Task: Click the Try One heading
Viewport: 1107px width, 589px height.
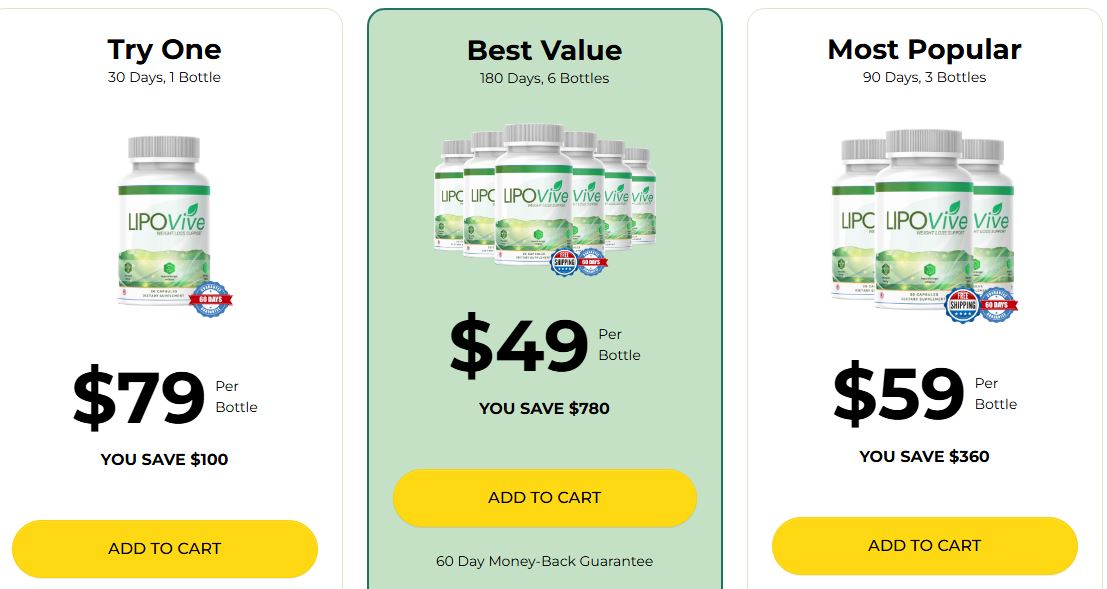Action: [165, 49]
